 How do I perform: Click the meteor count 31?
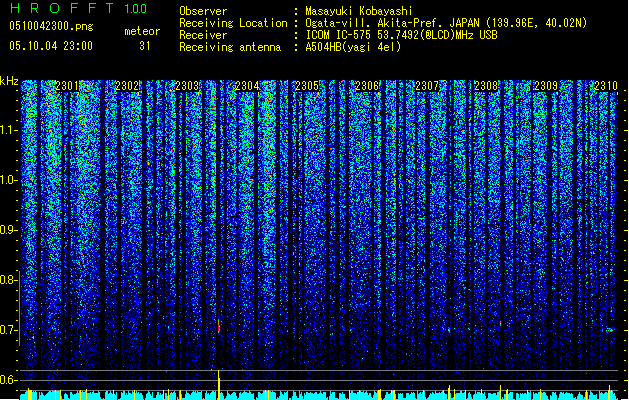[145, 46]
